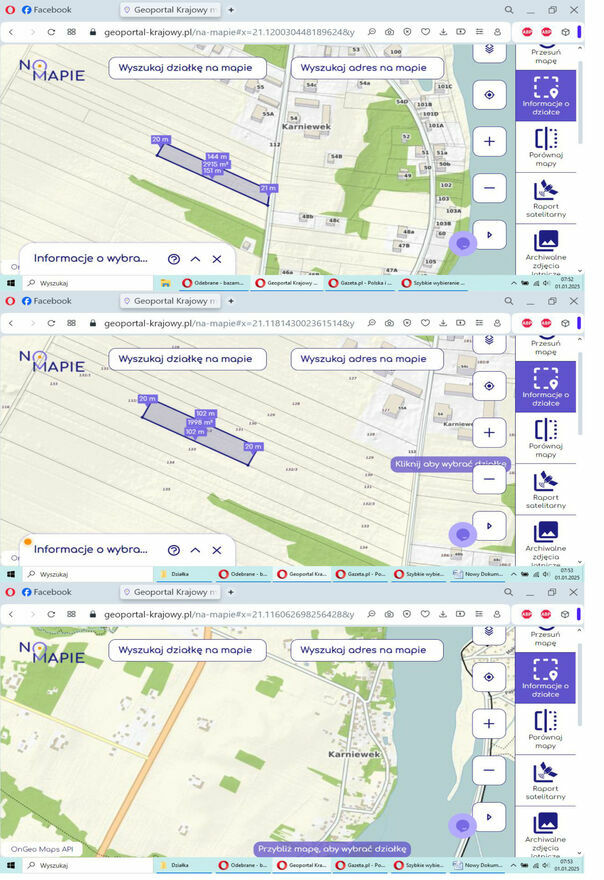Click 'Wyszukaj adres na mapie' in middle map
Image resolution: width=604 pixels, height=880 pixels.
(363, 358)
